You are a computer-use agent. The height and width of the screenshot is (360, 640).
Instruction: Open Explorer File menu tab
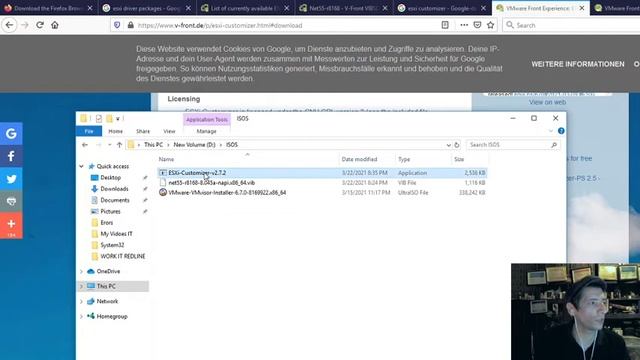click(89, 131)
